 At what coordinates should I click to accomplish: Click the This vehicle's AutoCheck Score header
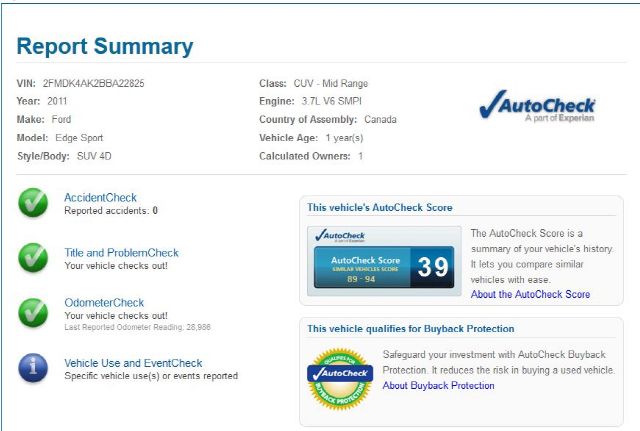[379, 208]
